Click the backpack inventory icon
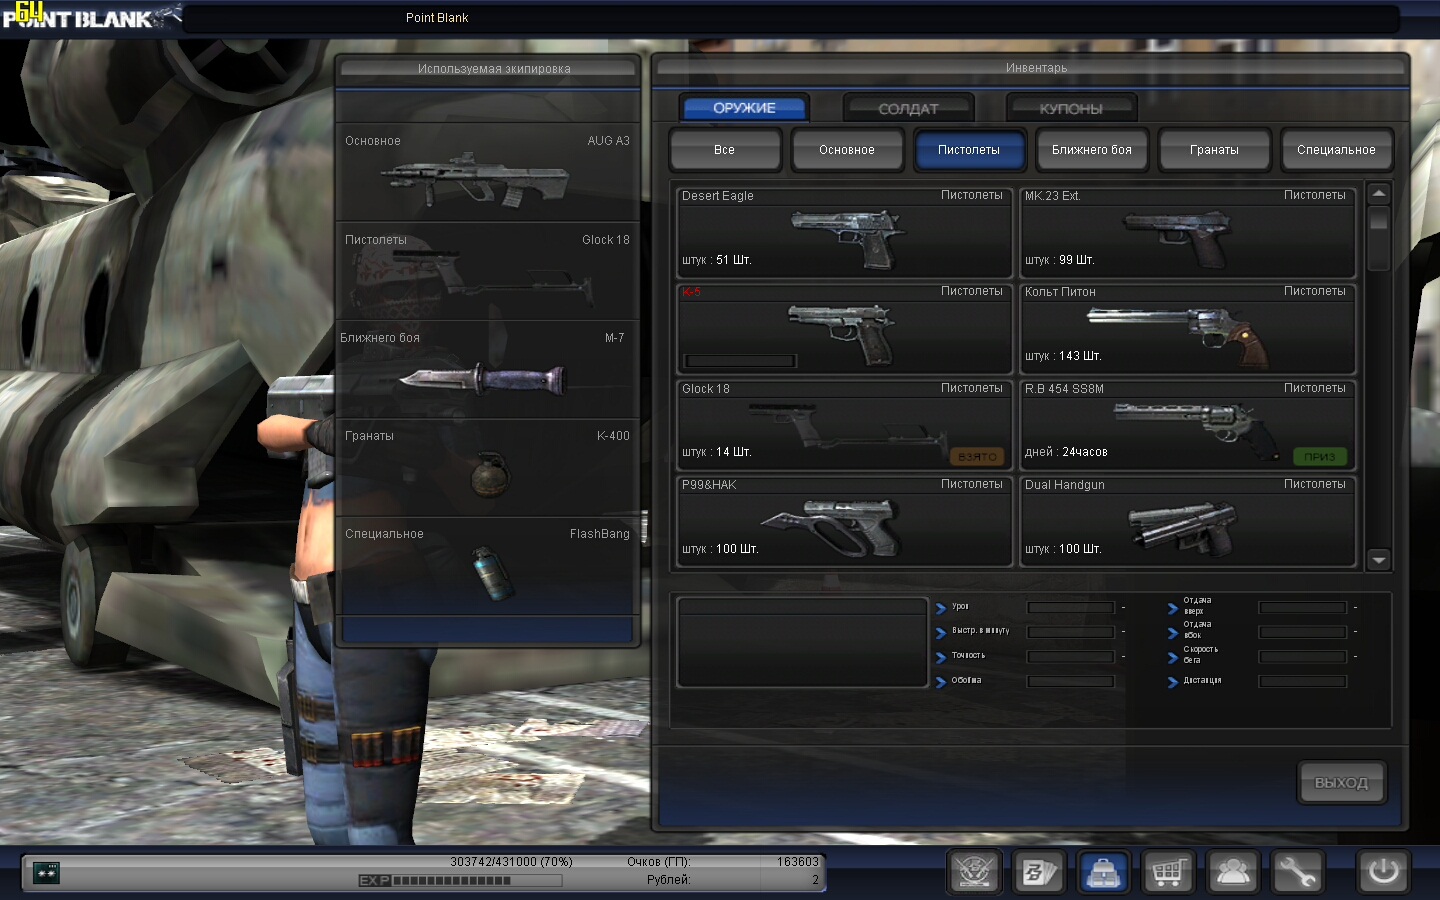The height and width of the screenshot is (900, 1440). 1103,872
